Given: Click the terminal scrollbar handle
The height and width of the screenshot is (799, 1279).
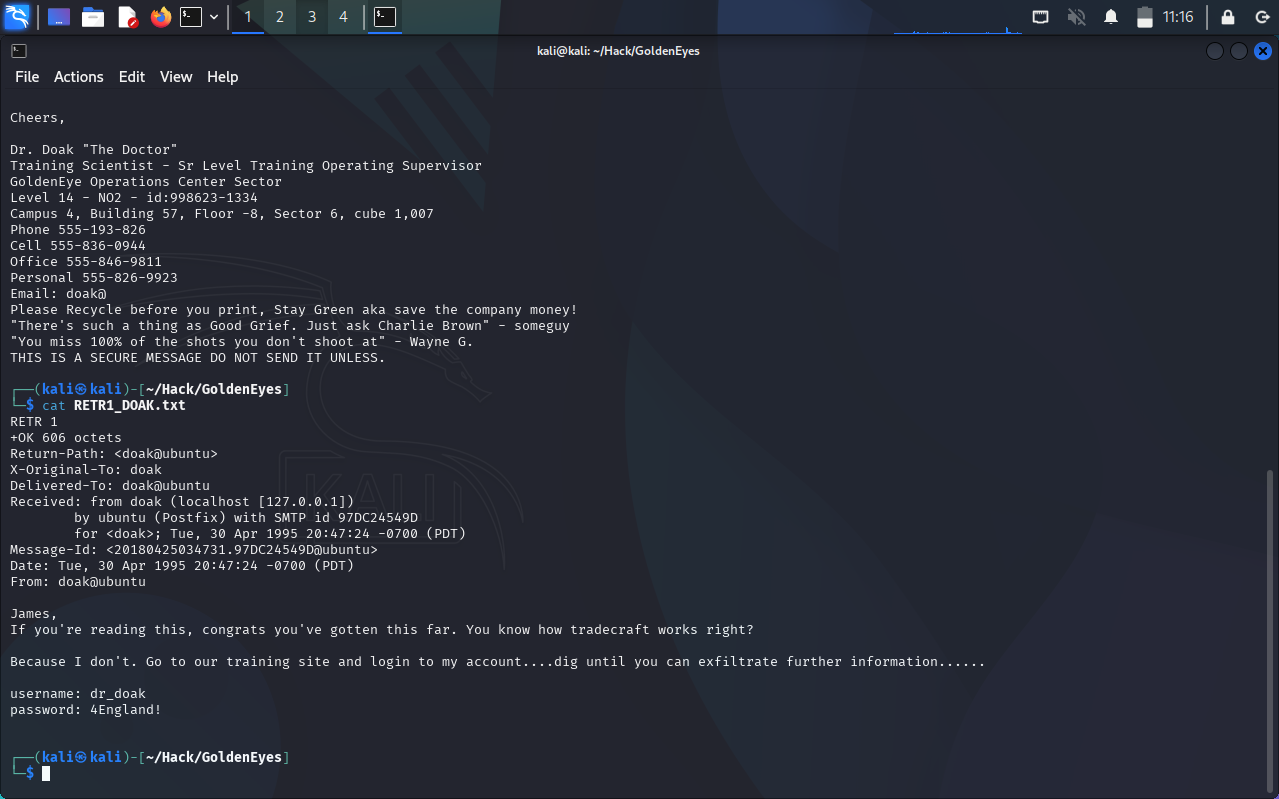Looking at the screenshot, I should (x=1272, y=630).
